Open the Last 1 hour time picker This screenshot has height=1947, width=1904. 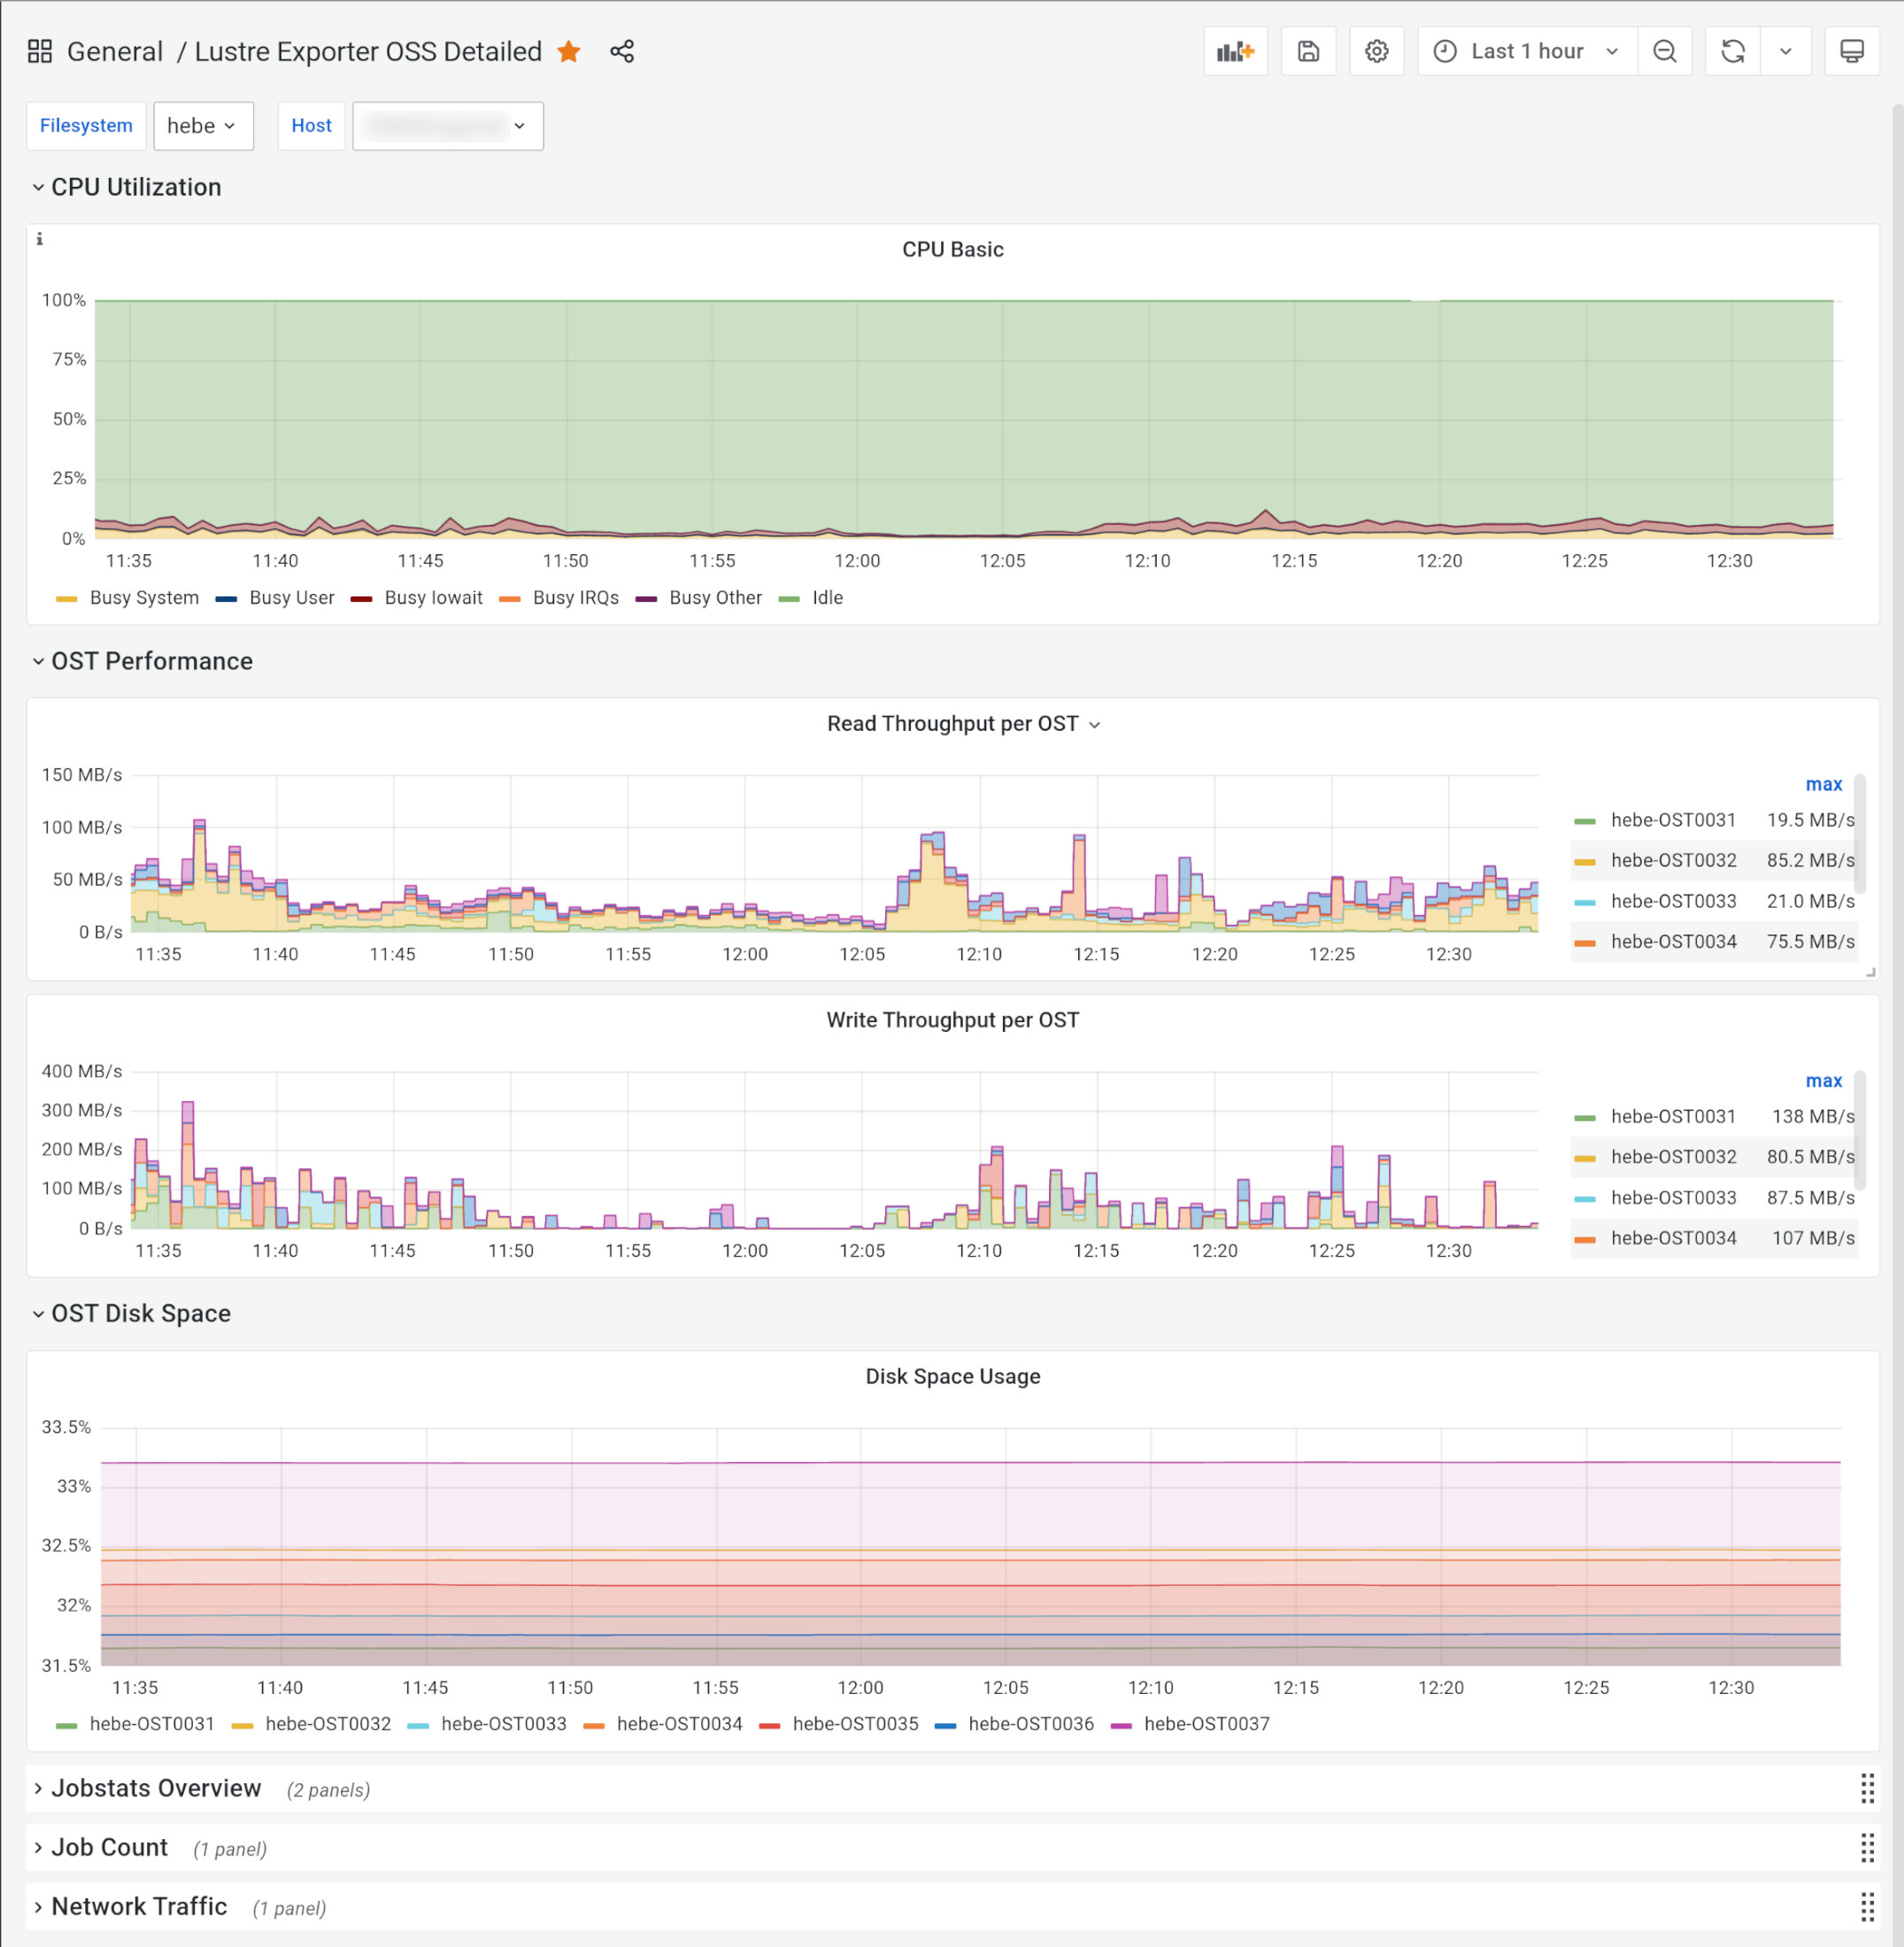click(1526, 51)
